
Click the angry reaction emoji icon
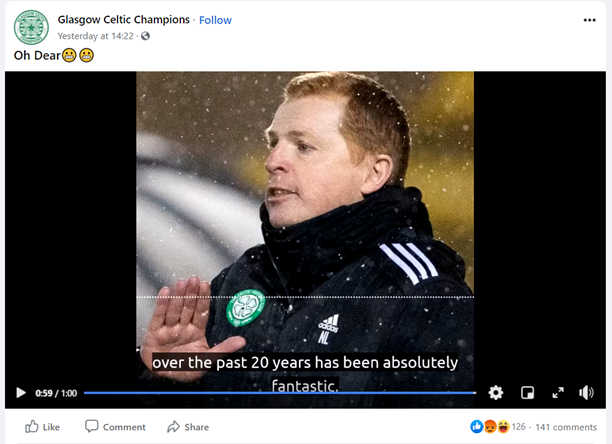coord(490,427)
